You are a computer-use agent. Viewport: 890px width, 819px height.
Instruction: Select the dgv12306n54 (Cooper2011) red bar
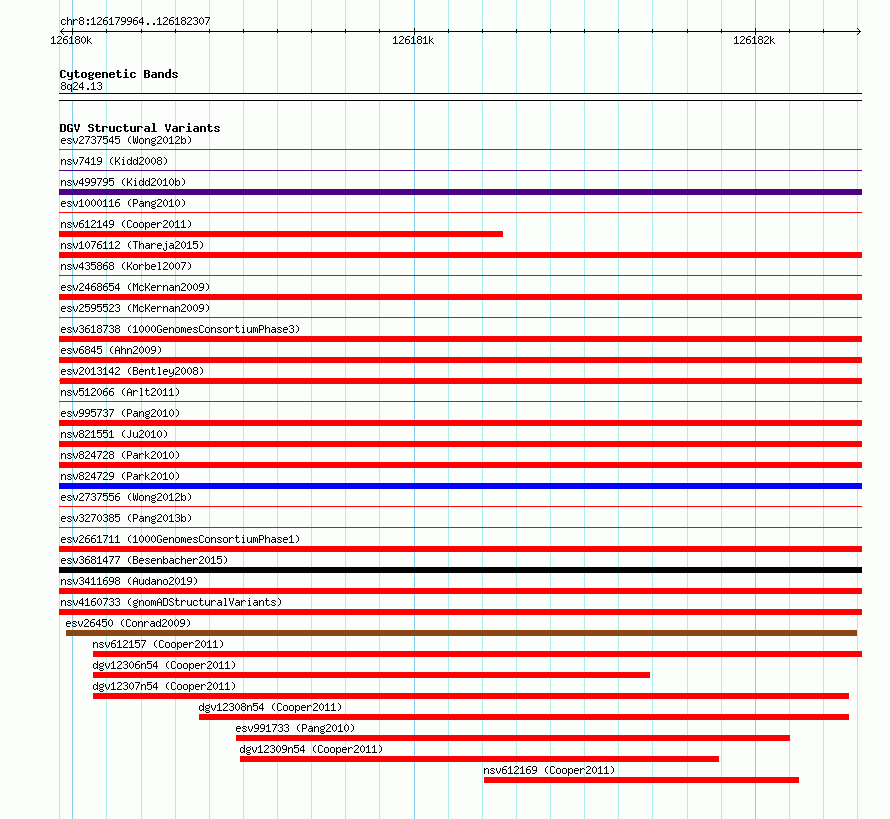[x=371, y=675]
